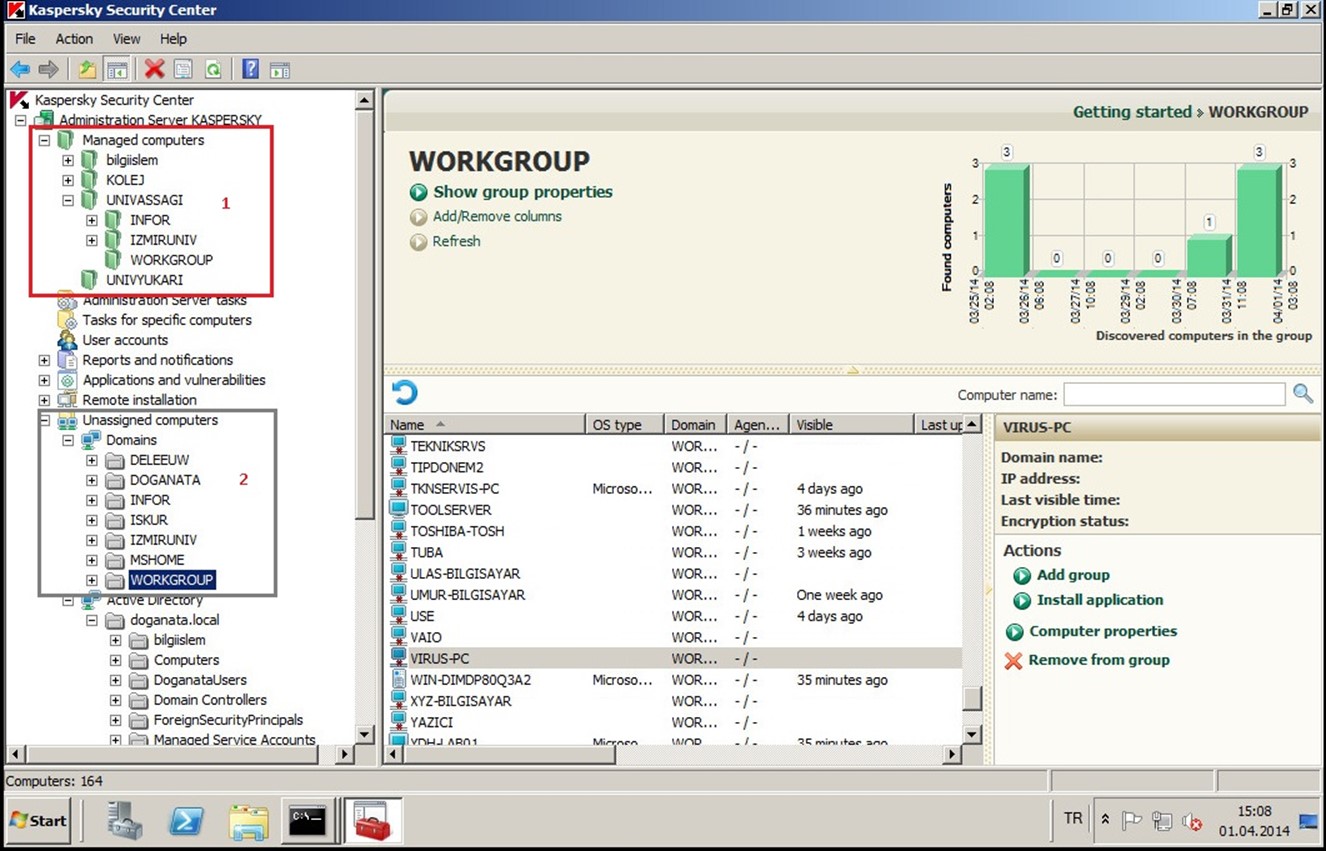The image size is (1326, 851).
Task: Click Add group in Actions pane
Action: [x=1073, y=575]
